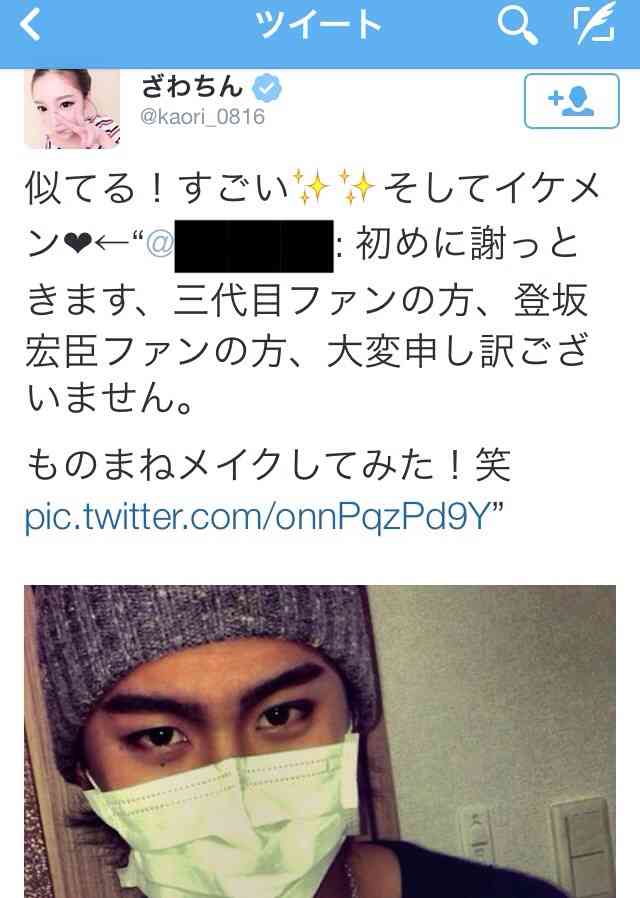Screen dimensions: 640x898
Task: Tap the black heart emoji
Action: [x=75, y=245]
